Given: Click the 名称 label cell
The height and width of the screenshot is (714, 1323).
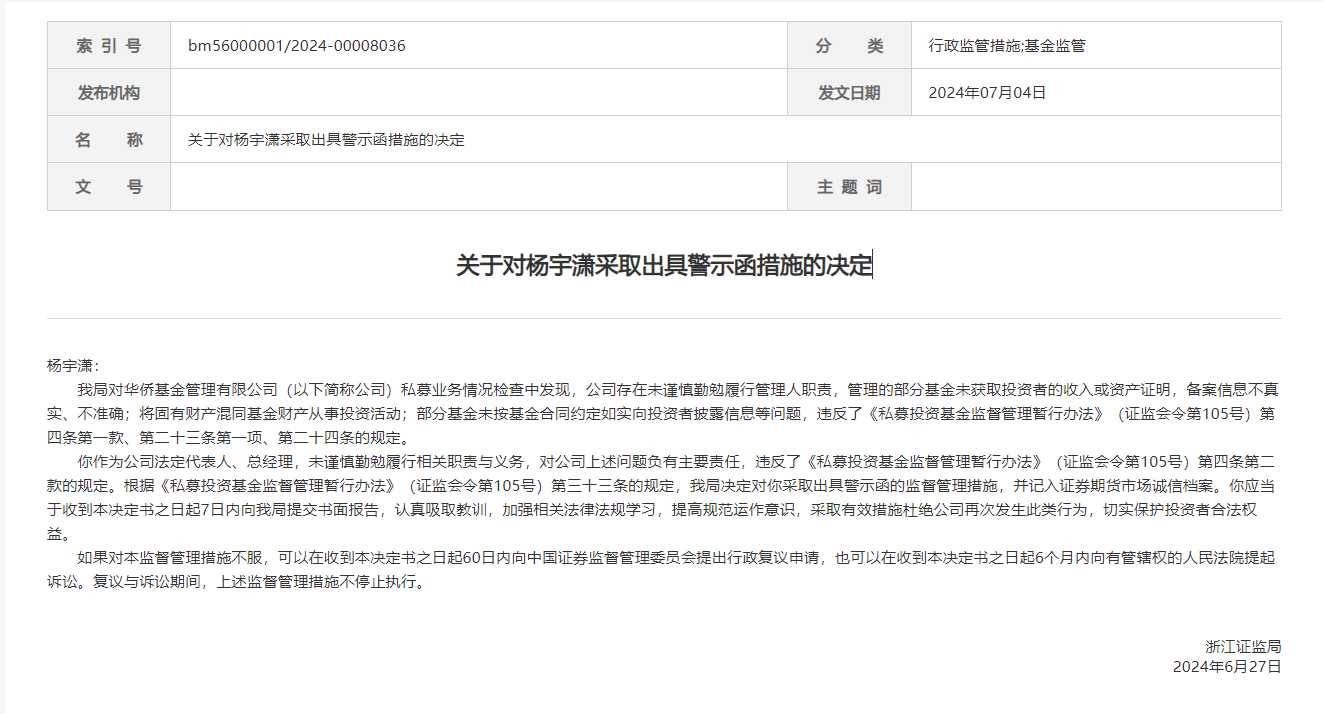Looking at the screenshot, I should click(x=109, y=140).
